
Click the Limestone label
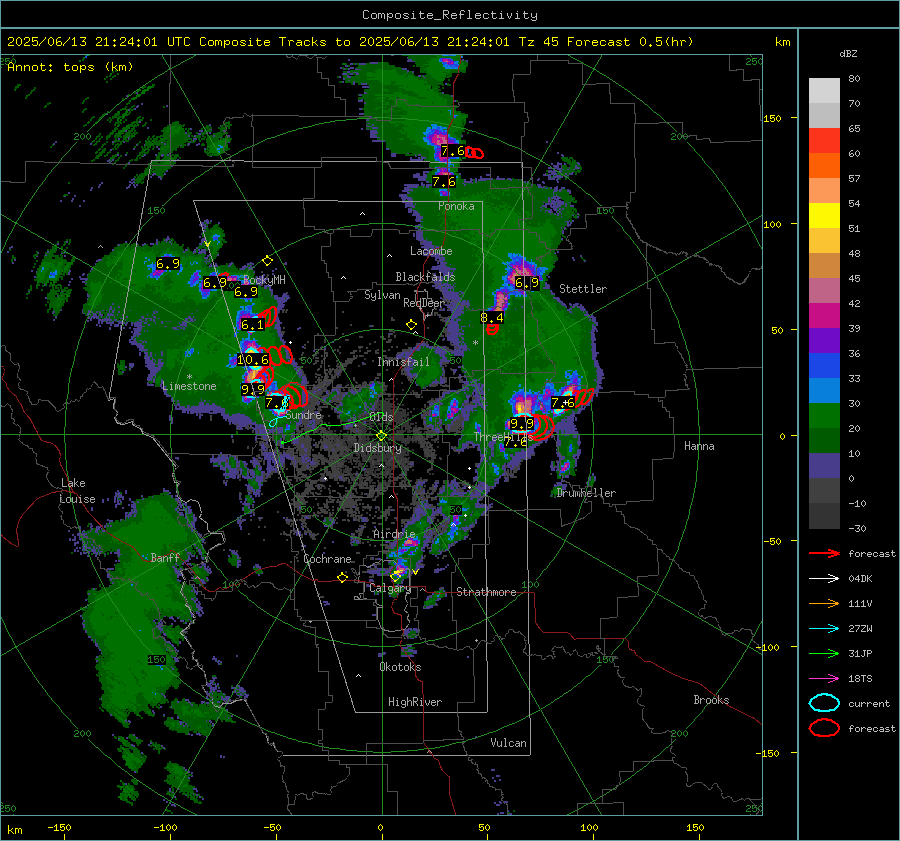click(189, 386)
